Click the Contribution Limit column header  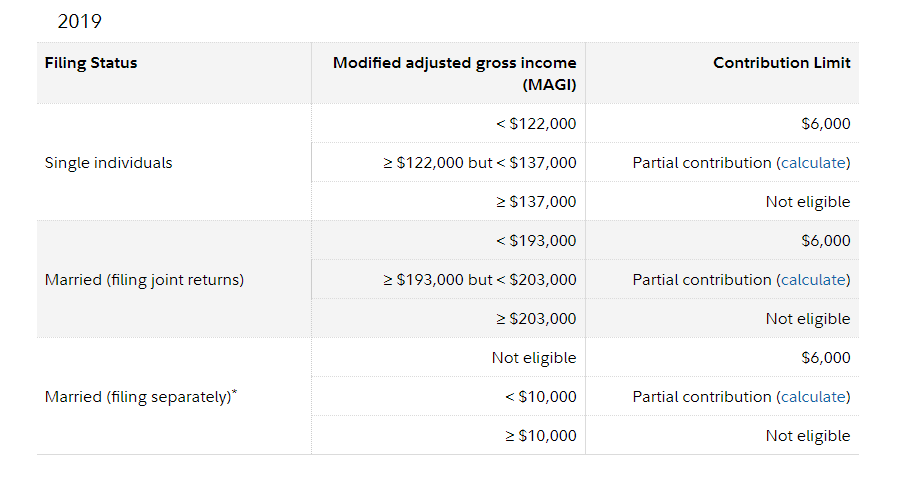tap(782, 63)
